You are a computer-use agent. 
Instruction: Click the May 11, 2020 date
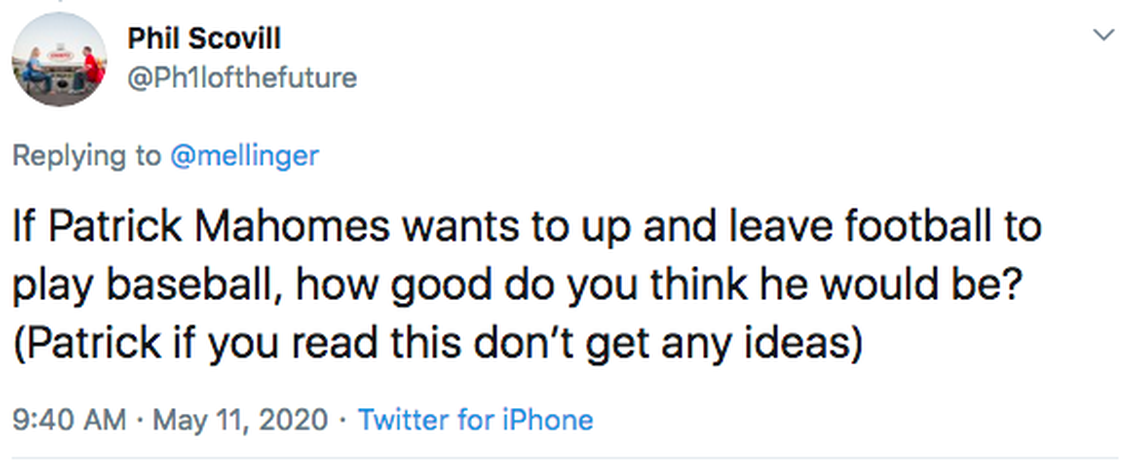coord(240,420)
